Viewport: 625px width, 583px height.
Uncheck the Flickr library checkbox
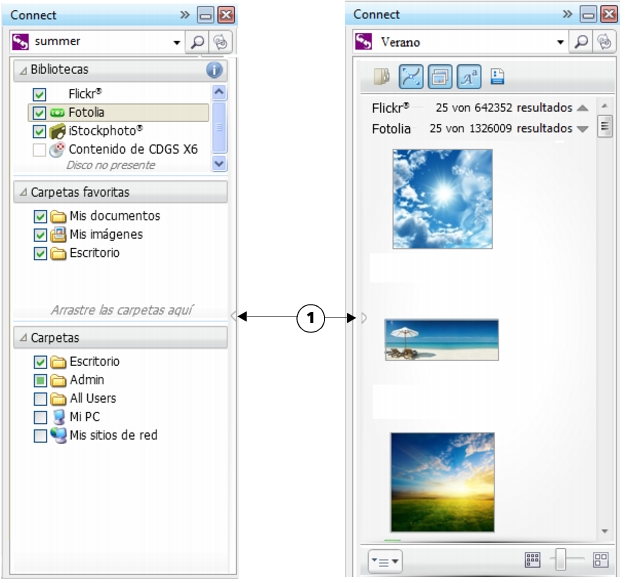(40, 94)
